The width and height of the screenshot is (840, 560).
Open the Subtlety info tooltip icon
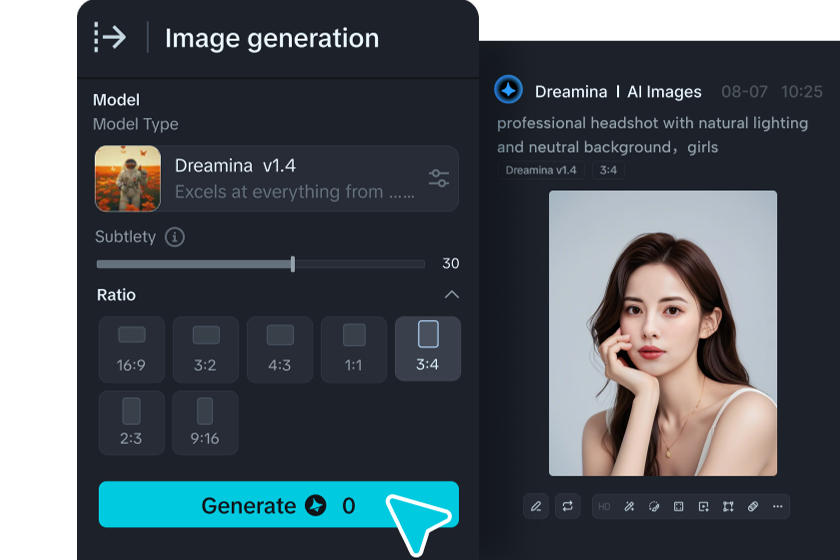point(175,237)
